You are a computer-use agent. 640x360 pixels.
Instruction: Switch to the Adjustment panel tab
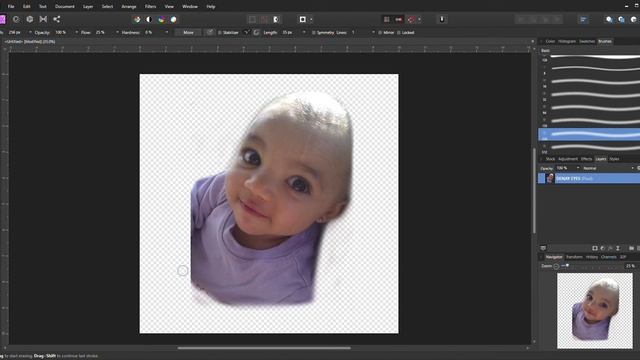coord(568,159)
